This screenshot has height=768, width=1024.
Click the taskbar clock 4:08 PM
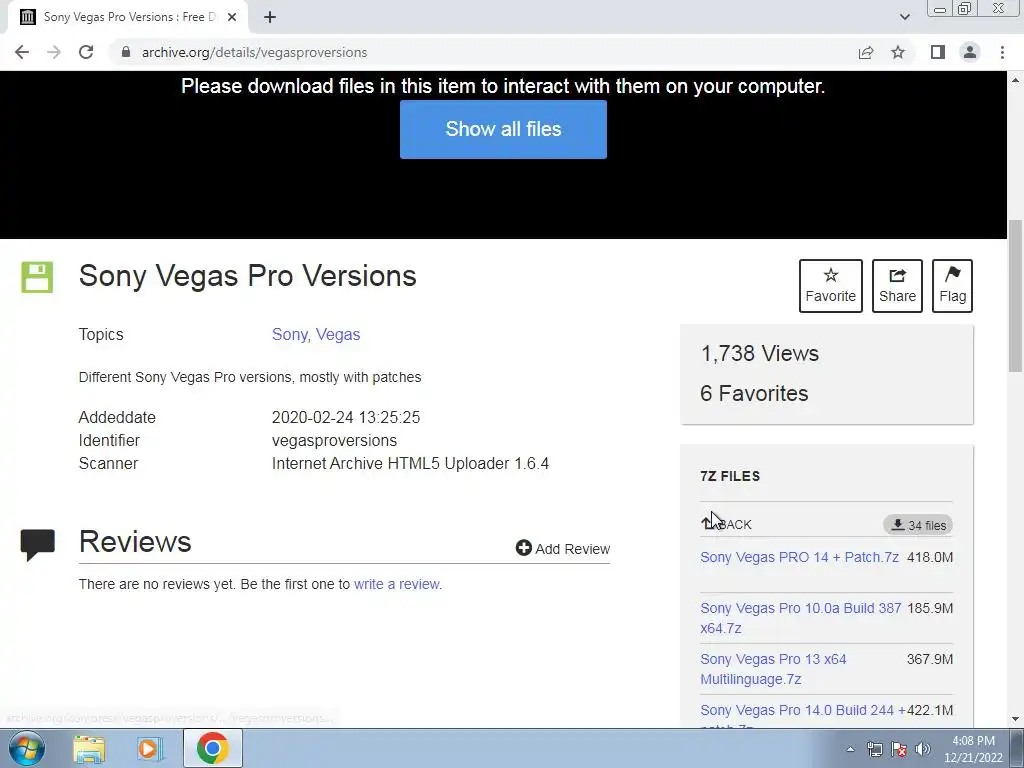click(973, 741)
